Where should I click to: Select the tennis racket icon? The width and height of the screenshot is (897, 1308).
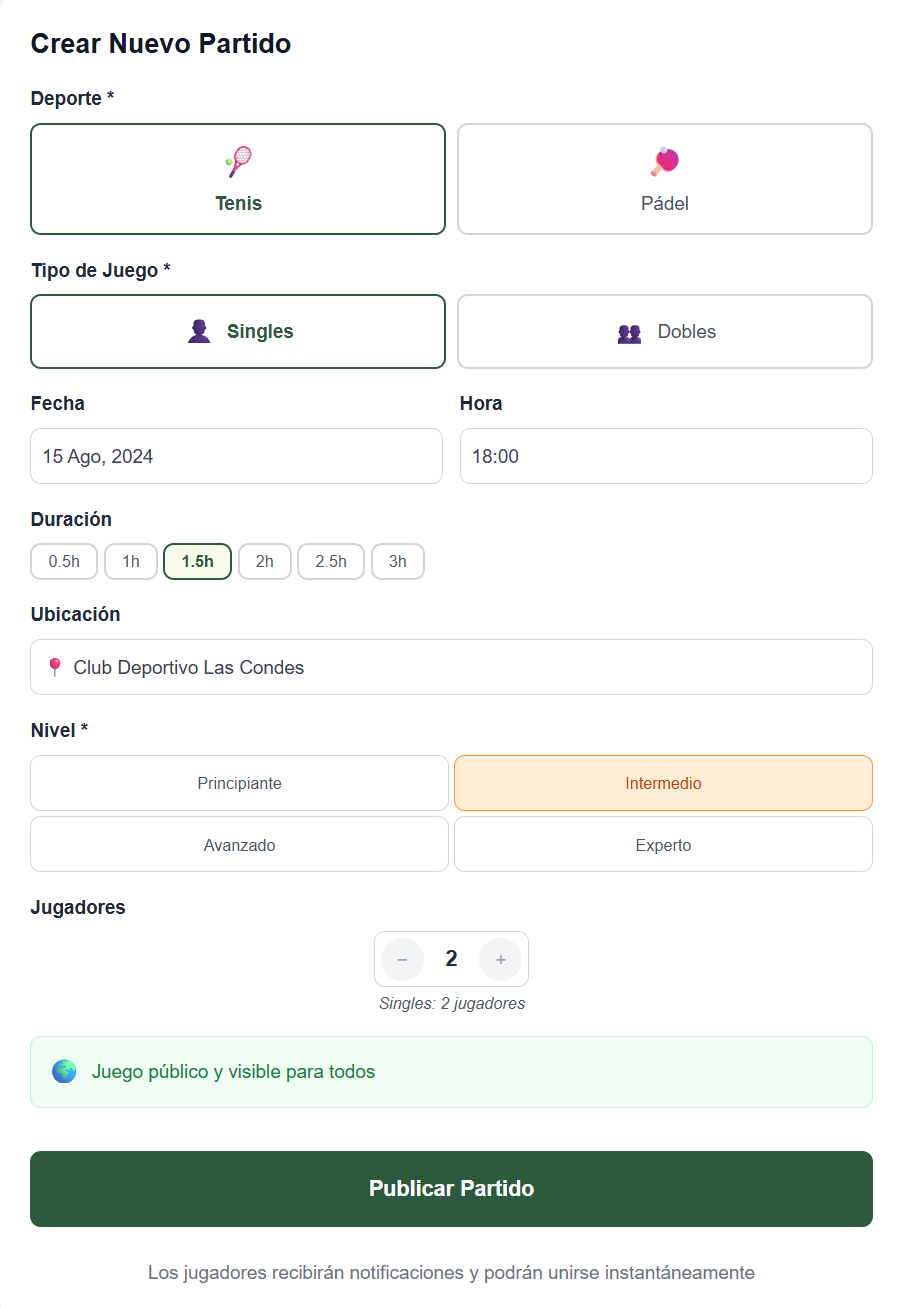tap(237, 160)
